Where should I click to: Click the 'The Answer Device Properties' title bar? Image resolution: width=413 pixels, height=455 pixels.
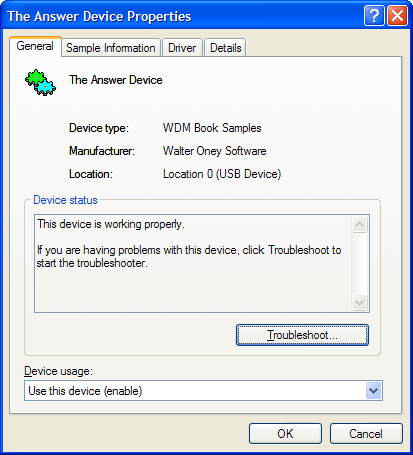point(183,16)
